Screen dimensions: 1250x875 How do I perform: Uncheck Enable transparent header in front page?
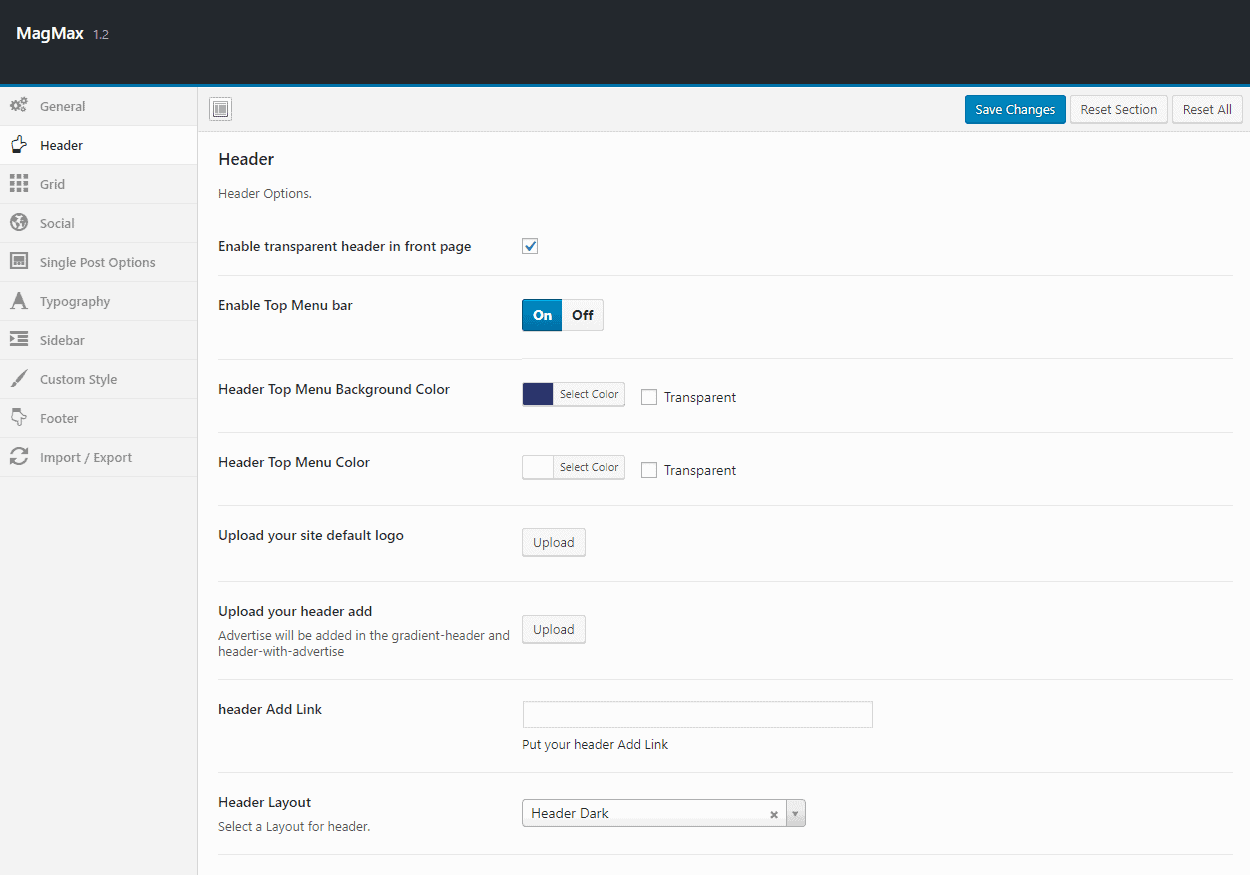529,245
